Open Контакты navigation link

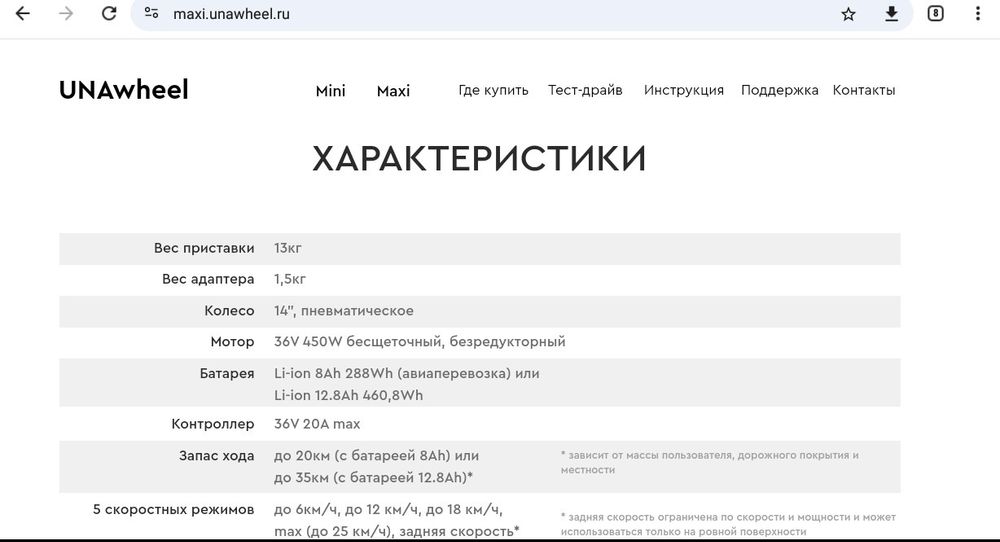pyautogui.click(x=864, y=91)
